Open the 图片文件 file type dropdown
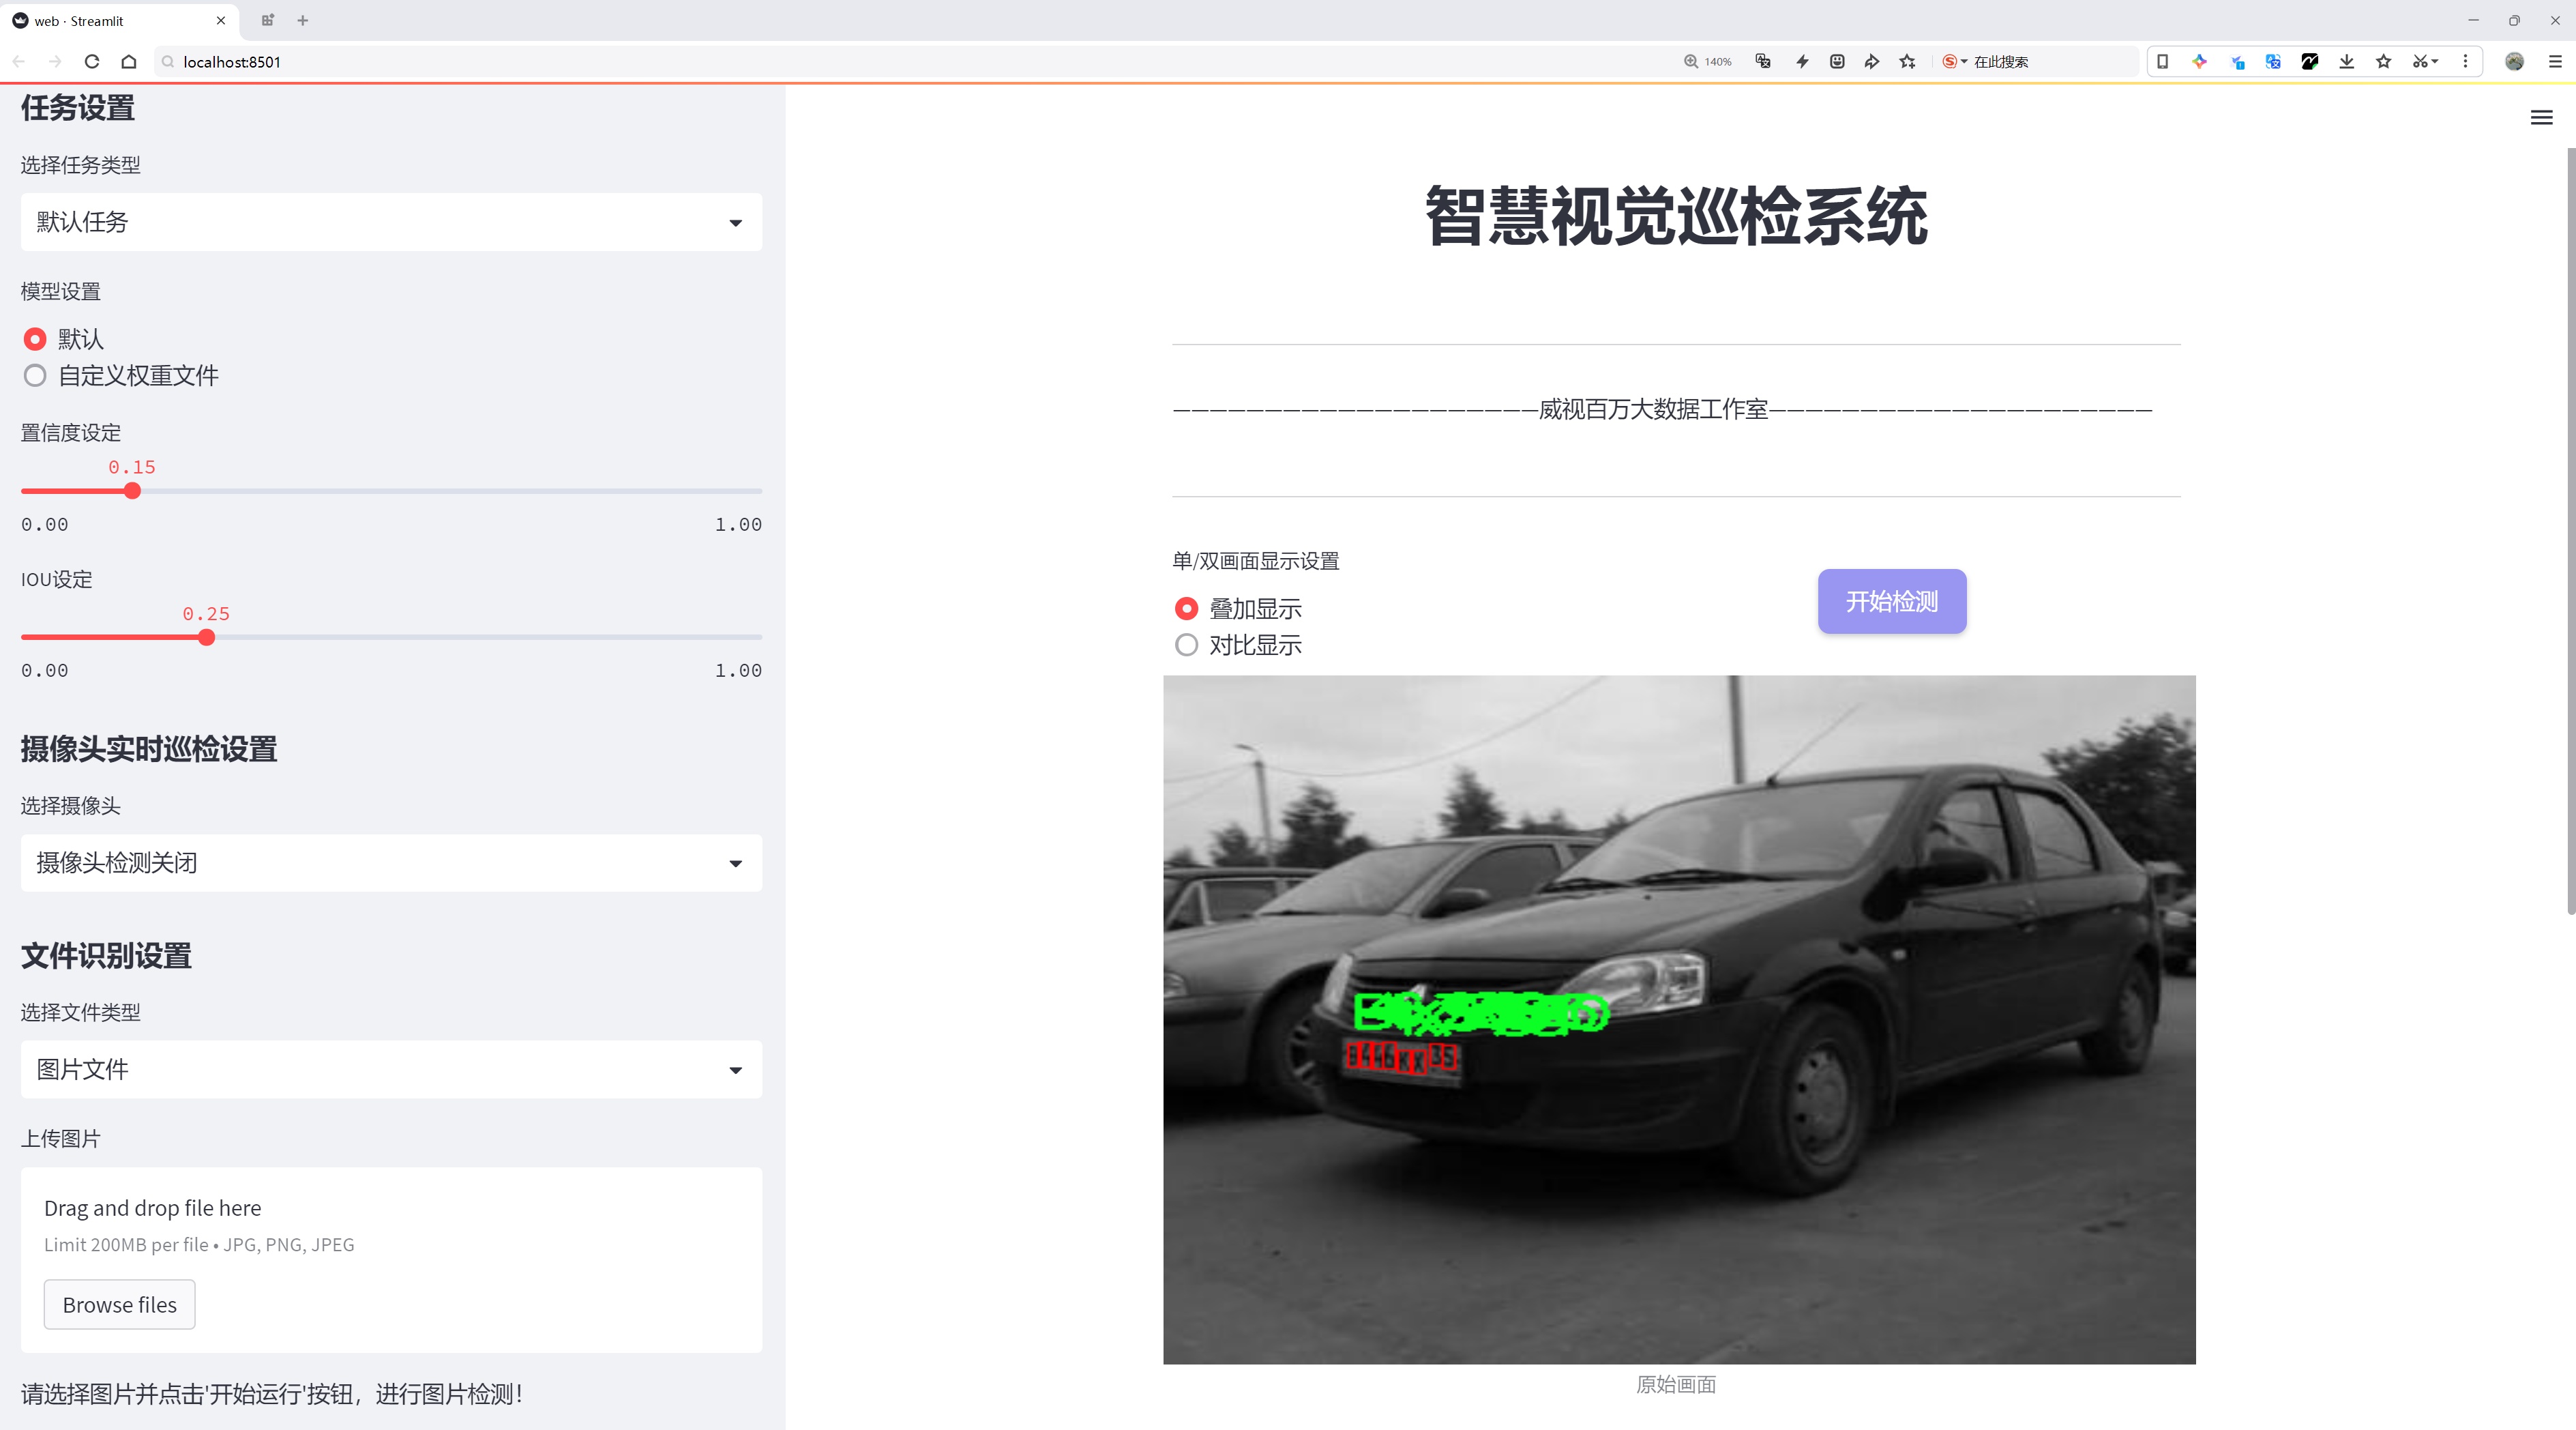2576x1430 pixels. click(x=391, y=1070)
